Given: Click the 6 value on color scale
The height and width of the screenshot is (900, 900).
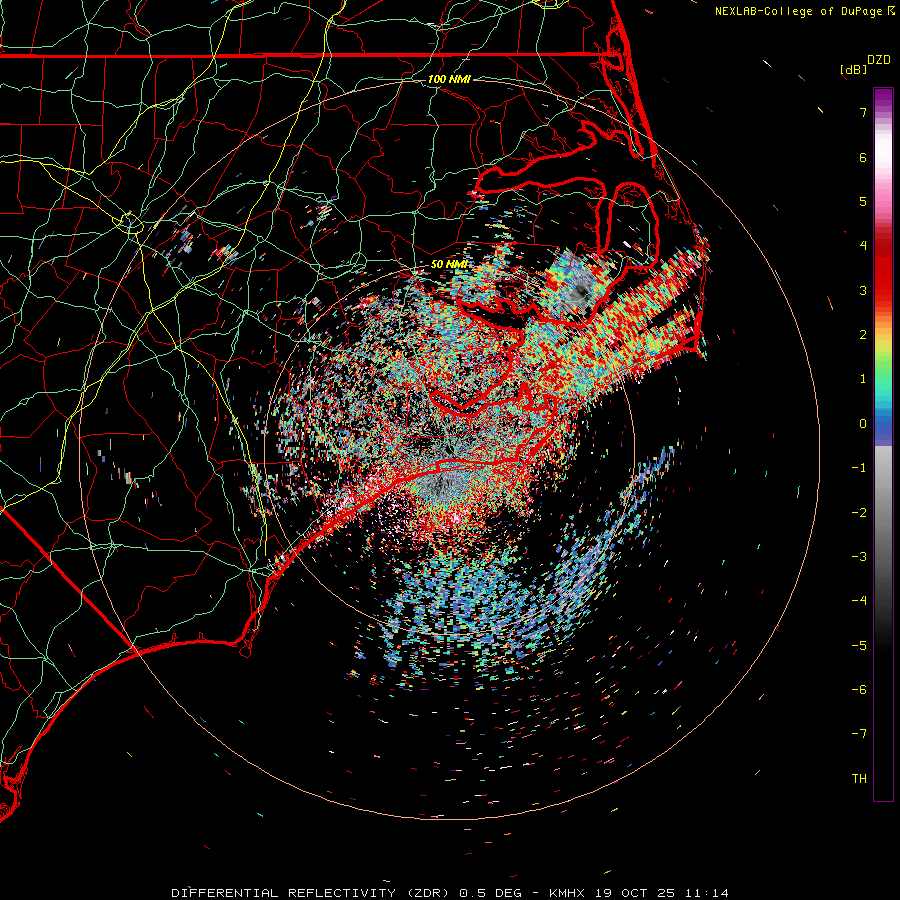Looking at the screenshot, I should [x=863, y=157].
